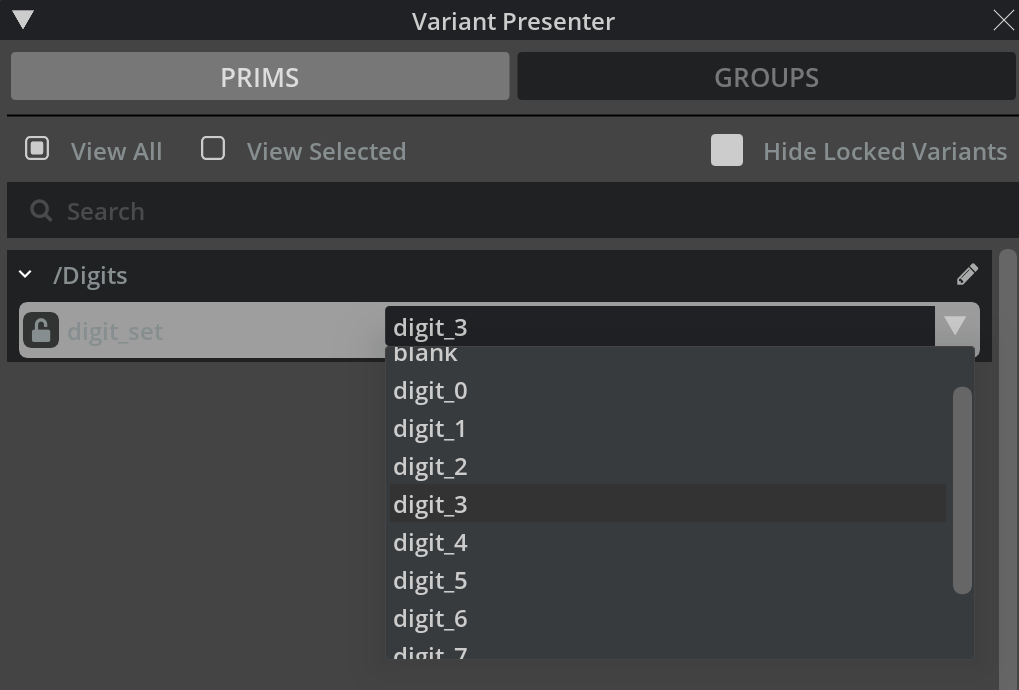Collapse the /Digits prim section

pos(26,275)
